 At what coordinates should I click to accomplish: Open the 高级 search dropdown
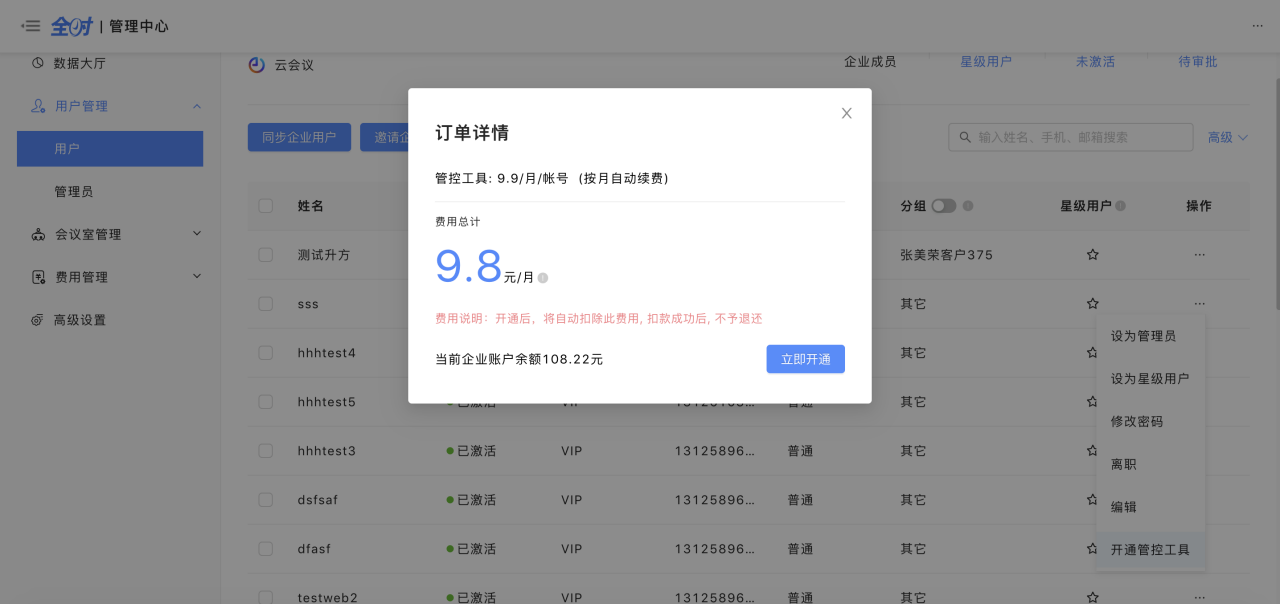click(x=1228, y=137)
